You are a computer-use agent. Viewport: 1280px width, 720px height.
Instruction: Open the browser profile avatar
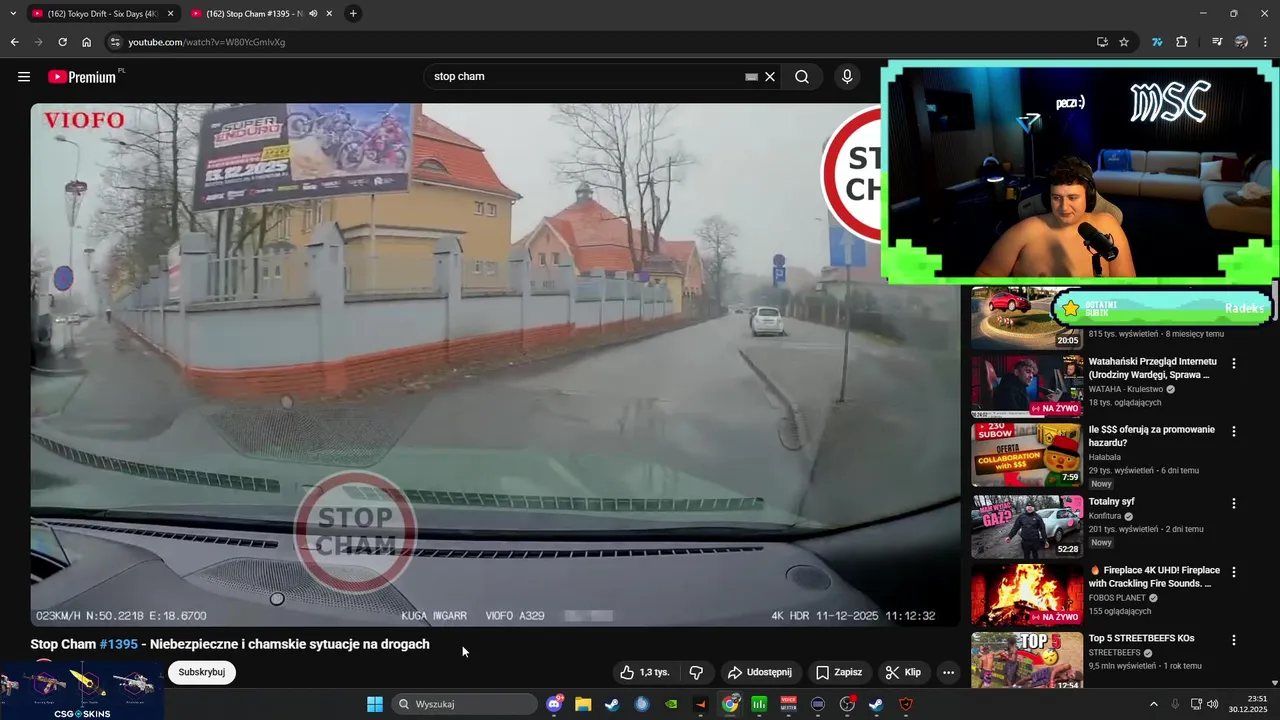coord(1241,42)
